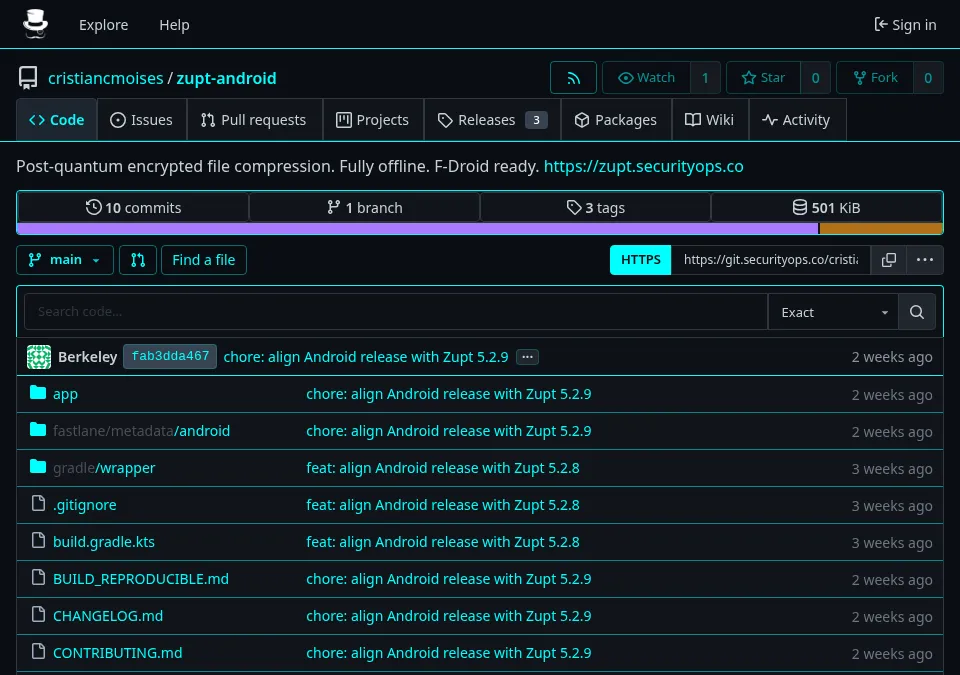Visit the zupt.securityops.co website link
The width and height of the screenshot is (960, 675).
(x=643, y=167)
